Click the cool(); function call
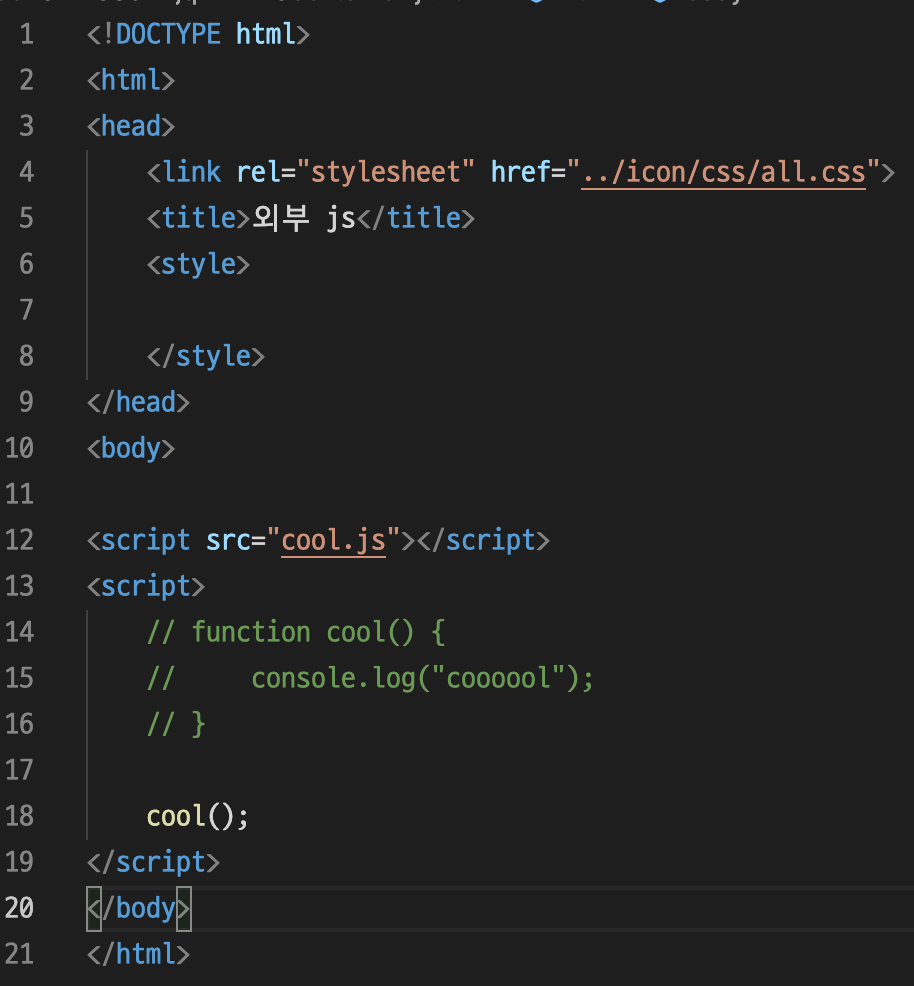Image resolution: width=914 pixels, height=986 pixels. (x=198, y=816)
